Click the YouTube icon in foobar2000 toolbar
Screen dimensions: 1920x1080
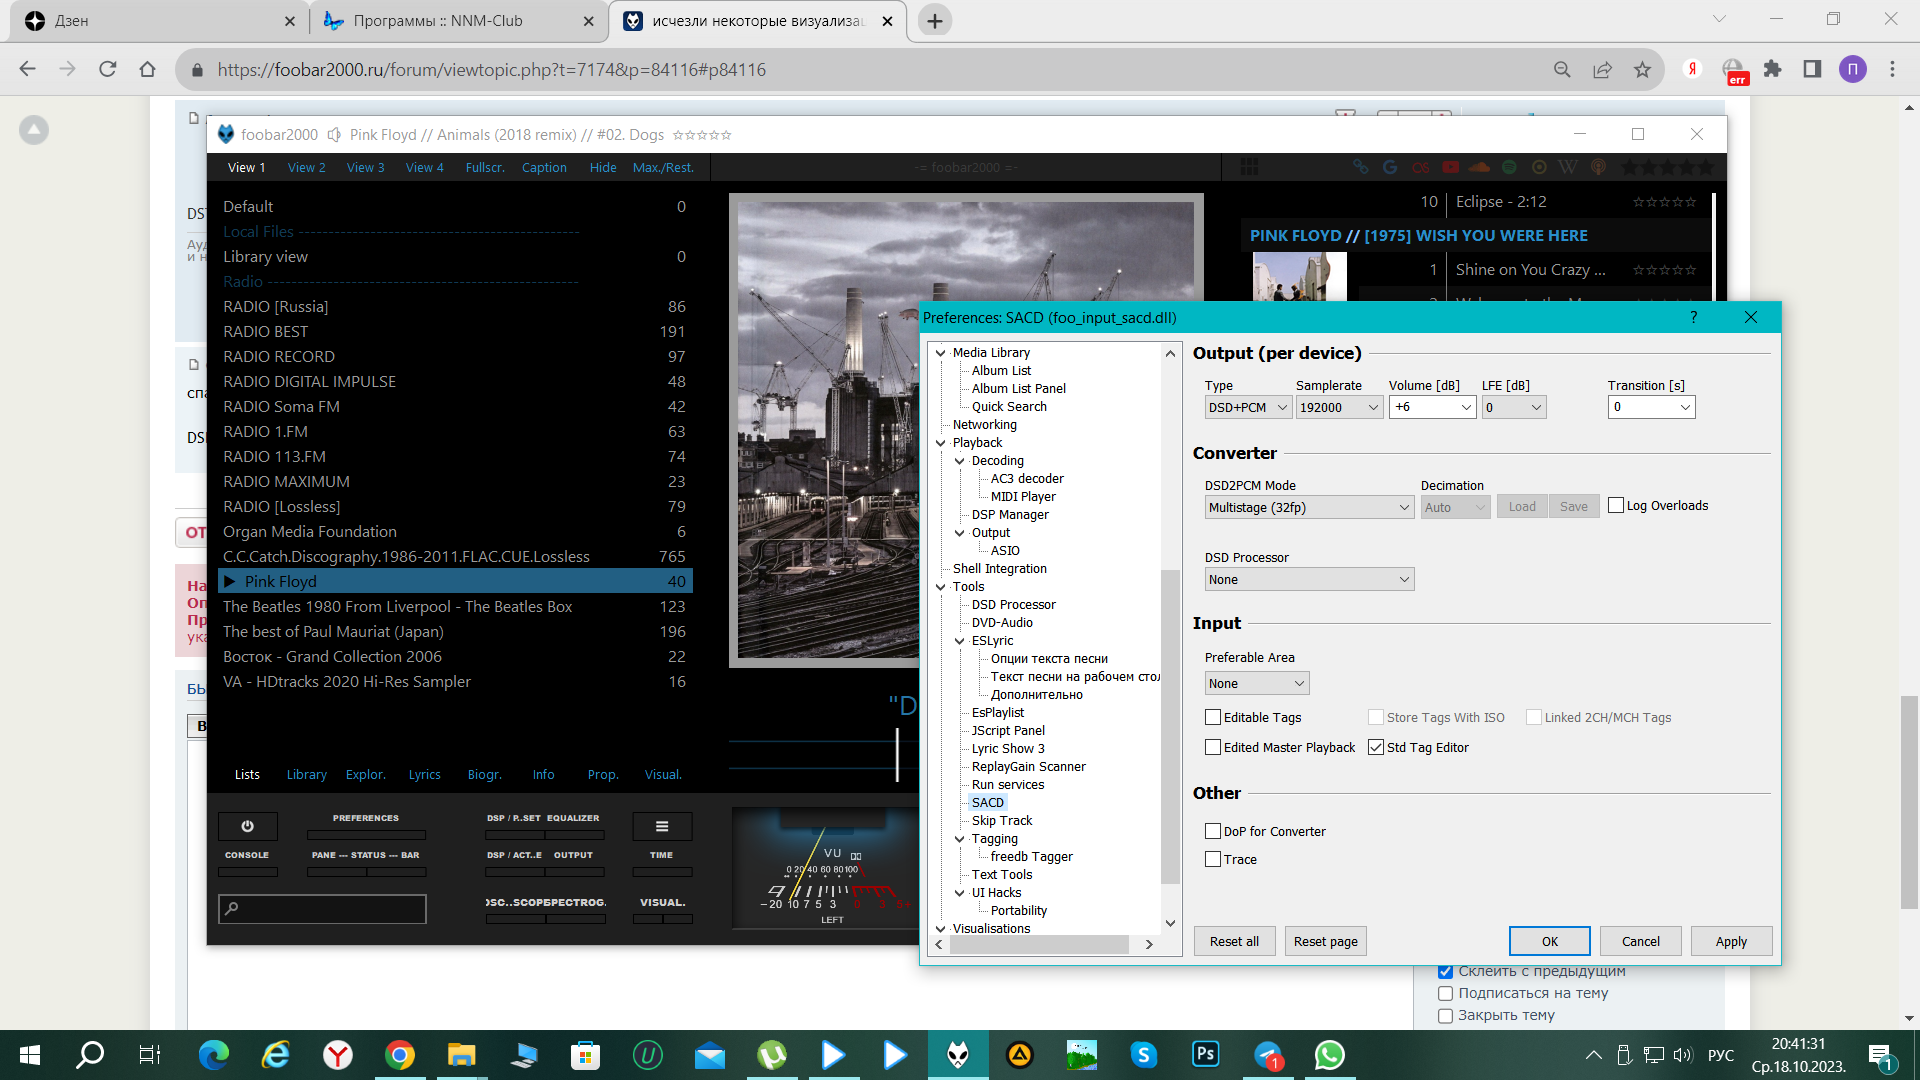click(1450, 167)
